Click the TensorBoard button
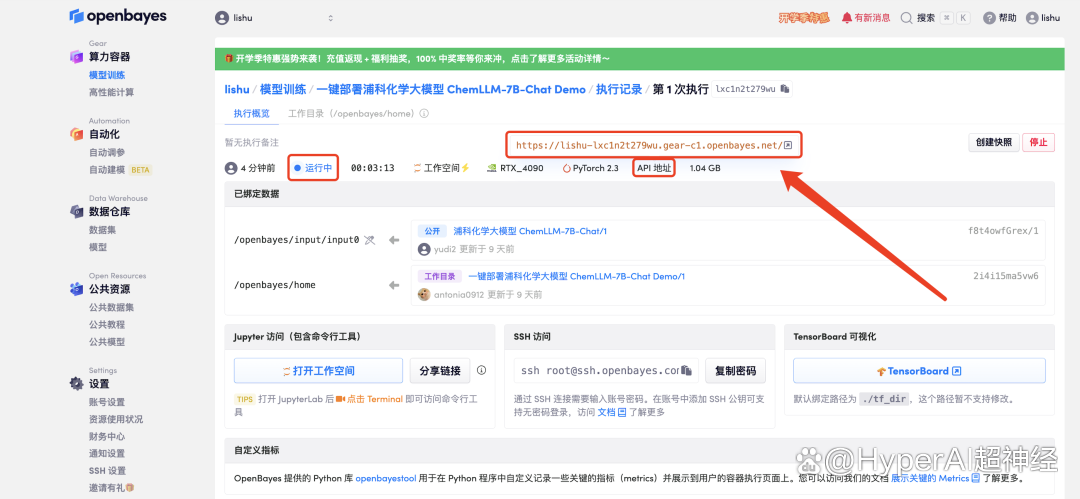This screenshot has width=1080, height=499. (919, 371)
